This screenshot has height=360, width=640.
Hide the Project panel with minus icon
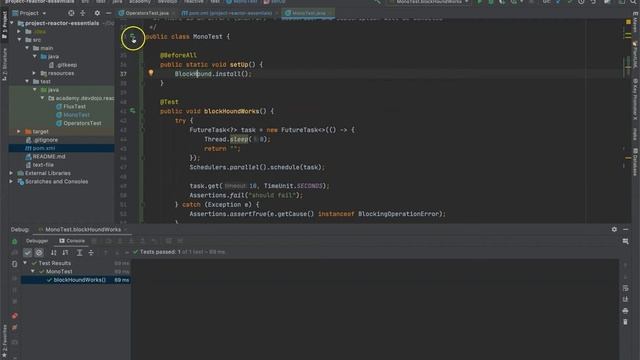[x=109, y=13]
